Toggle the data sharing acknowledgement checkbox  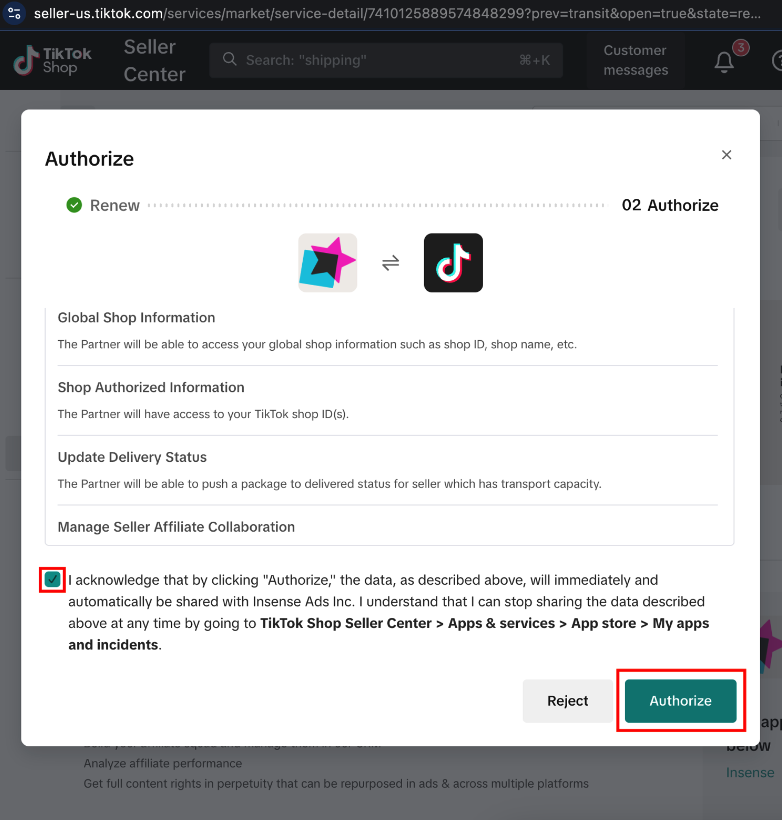click(52, 579)
